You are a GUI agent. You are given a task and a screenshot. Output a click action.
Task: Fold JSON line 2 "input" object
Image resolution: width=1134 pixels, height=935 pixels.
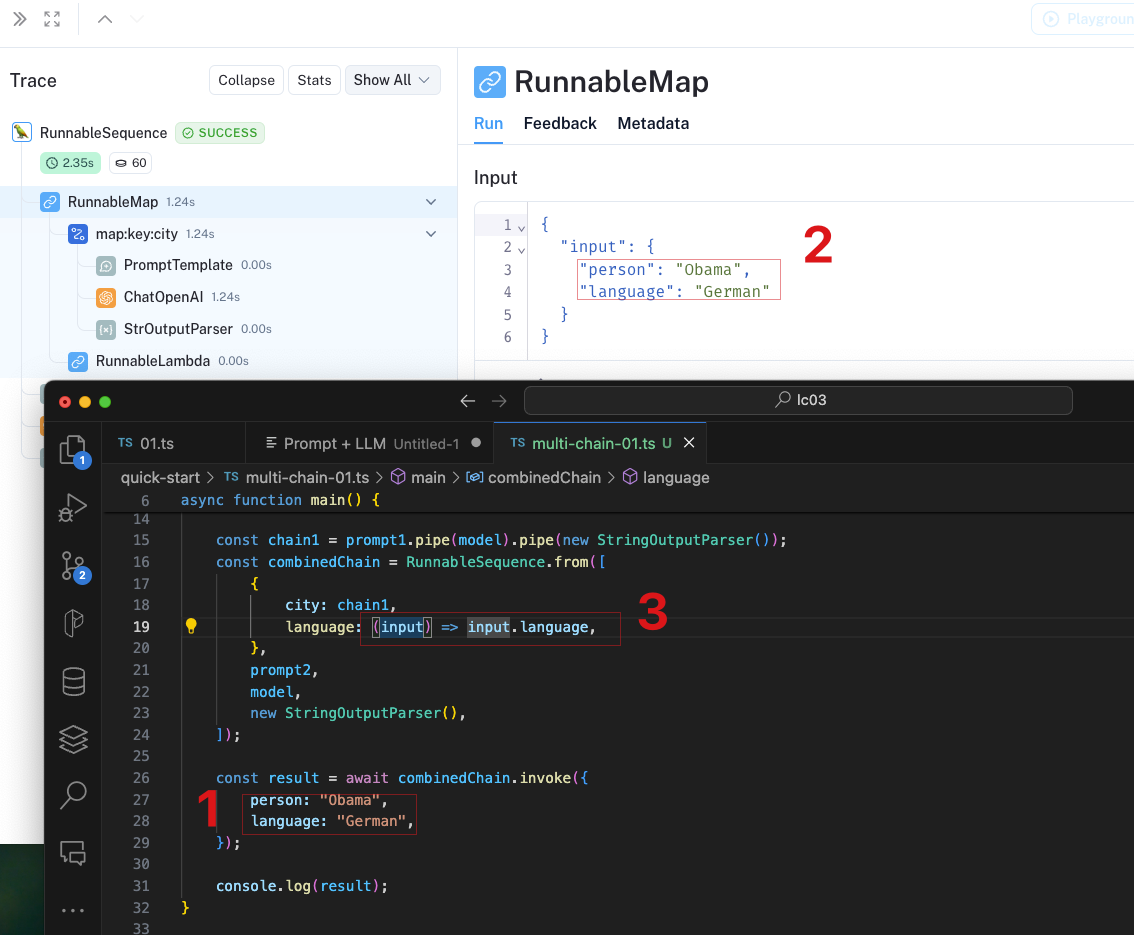pos(521,250)
